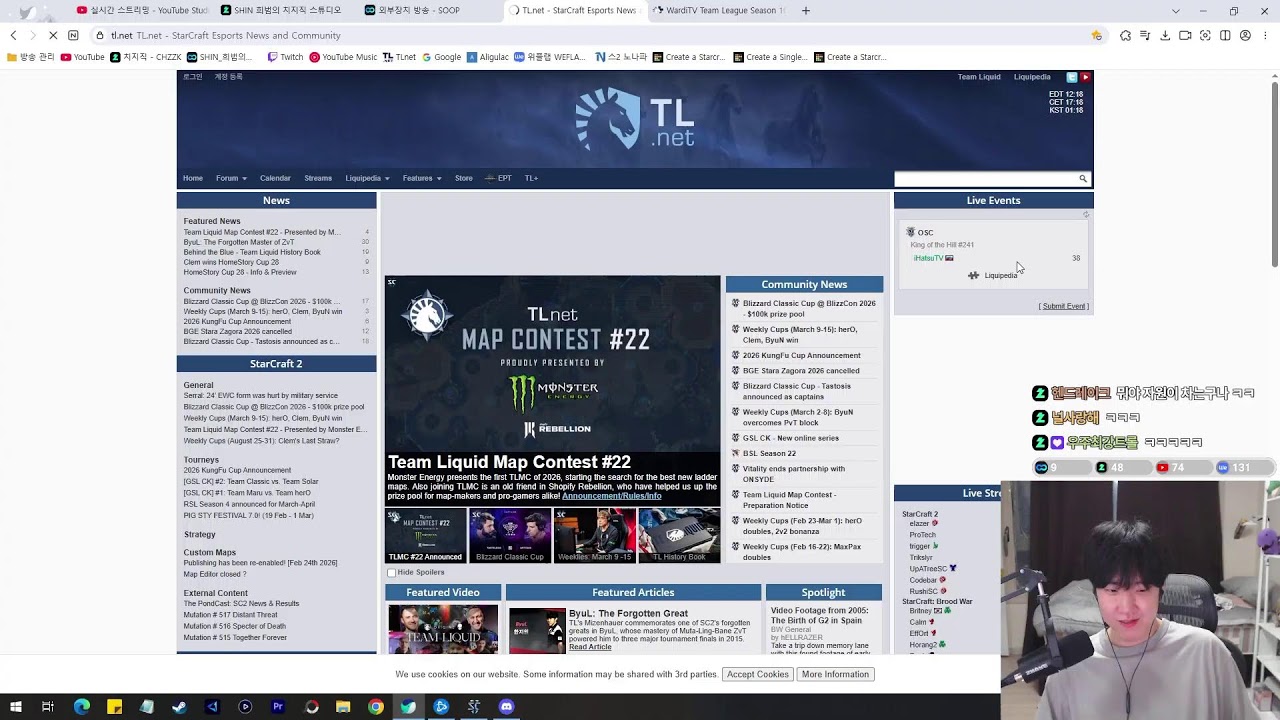The height and width of the screenshot is (720, 1280).
Task: Click the Windows Start button
Action: [16, 707]
